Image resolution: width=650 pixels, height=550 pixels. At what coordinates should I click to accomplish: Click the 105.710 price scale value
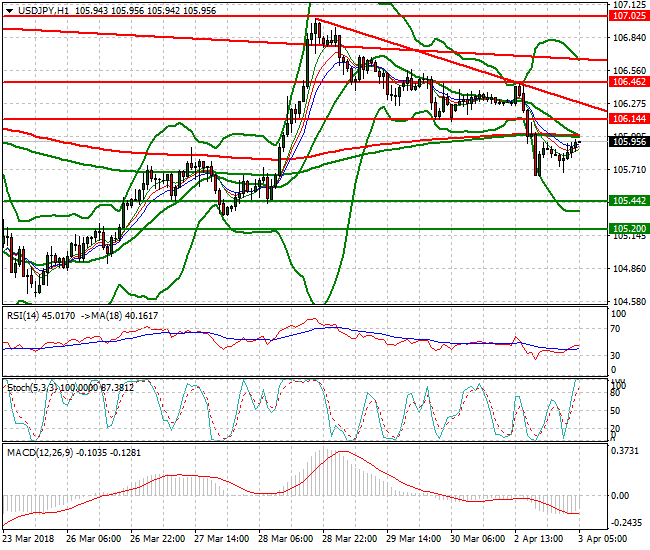point(629,170)
